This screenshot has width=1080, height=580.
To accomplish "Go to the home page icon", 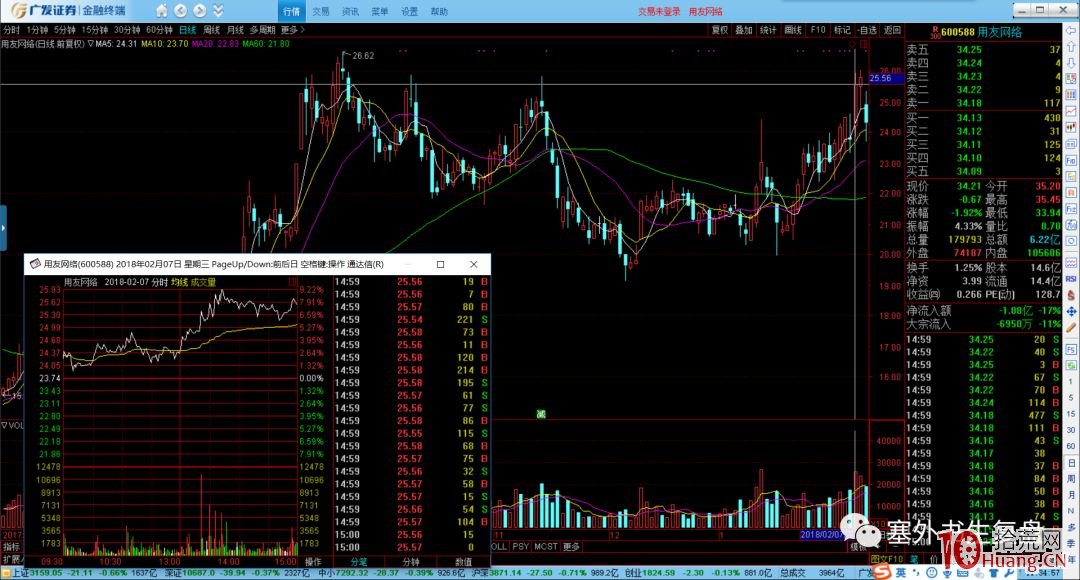I will click(161, 10).
